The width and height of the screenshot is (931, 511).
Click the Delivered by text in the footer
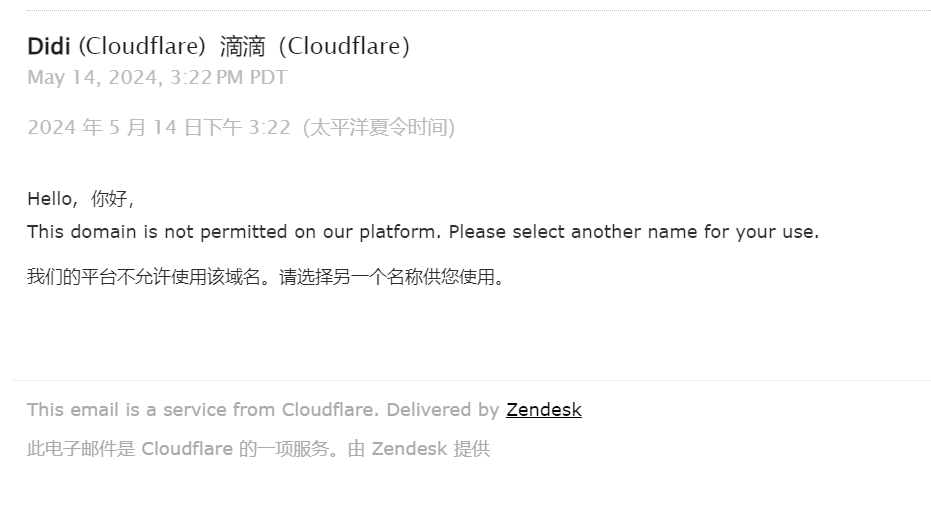click(x=442, y=410)
